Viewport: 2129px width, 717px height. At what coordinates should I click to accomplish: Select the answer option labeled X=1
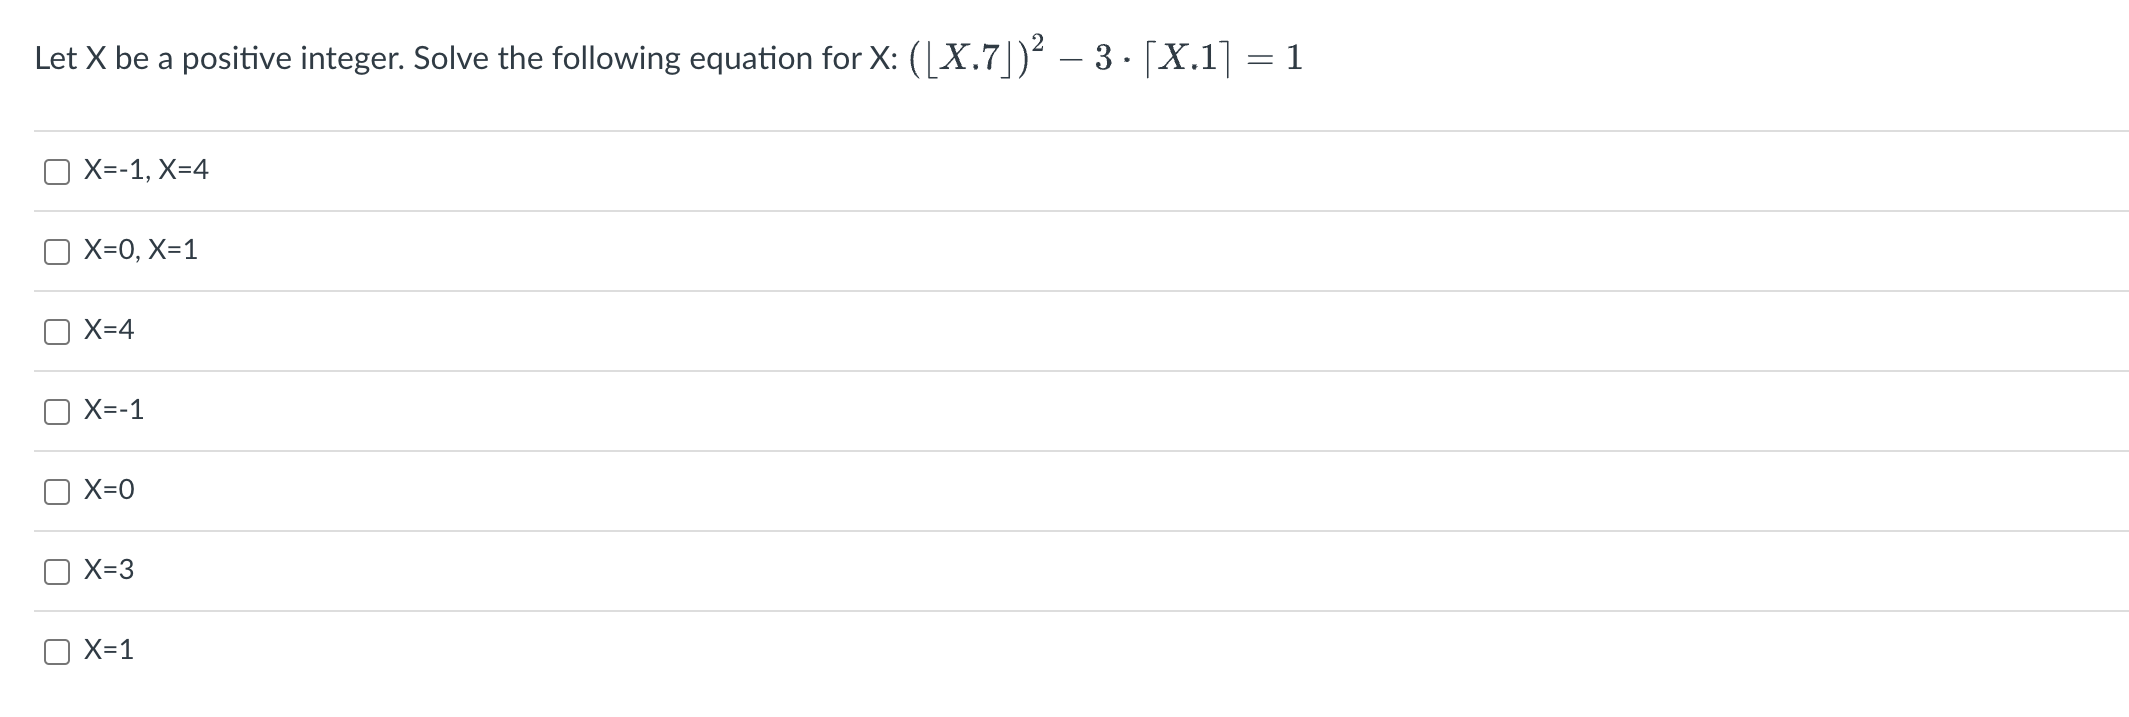(x=108, y=650)
